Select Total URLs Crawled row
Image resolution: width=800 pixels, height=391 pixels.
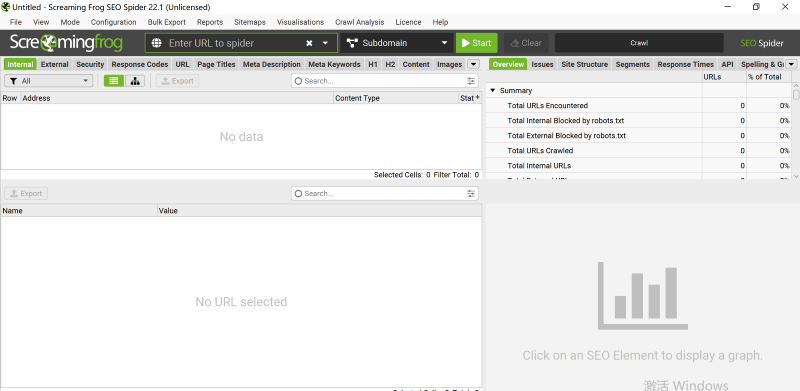pyautogui.click(x=639, y=151)
